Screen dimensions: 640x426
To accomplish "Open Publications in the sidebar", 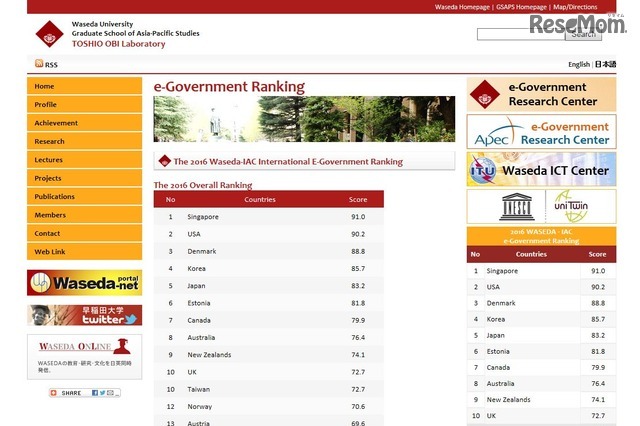I will pos(84,196).
